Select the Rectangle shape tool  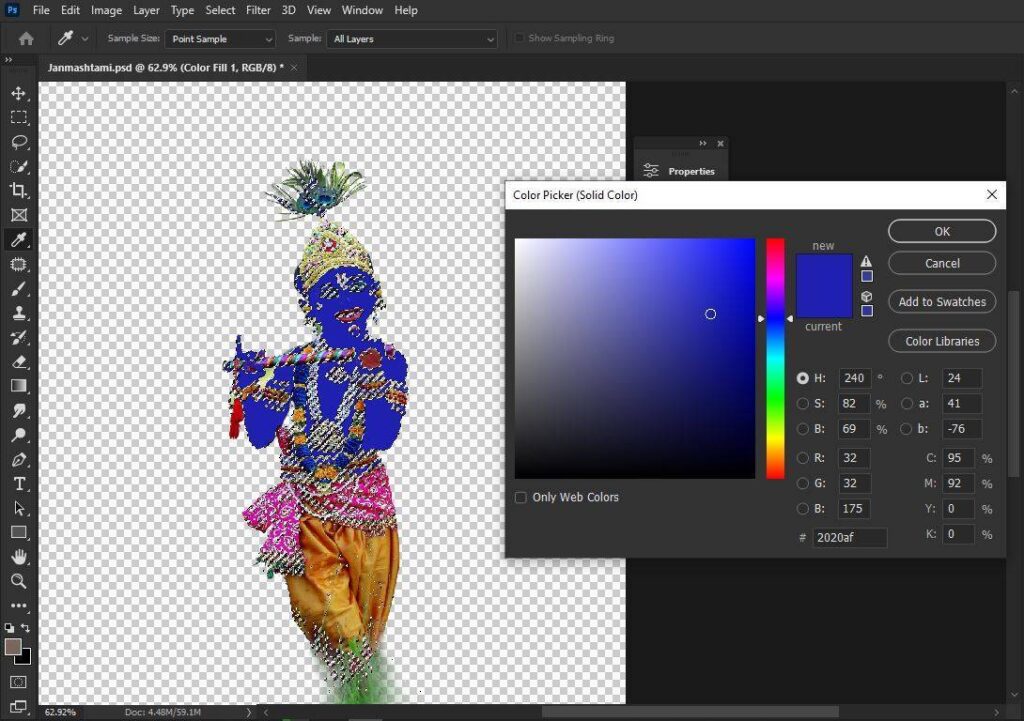coord(18,532)
